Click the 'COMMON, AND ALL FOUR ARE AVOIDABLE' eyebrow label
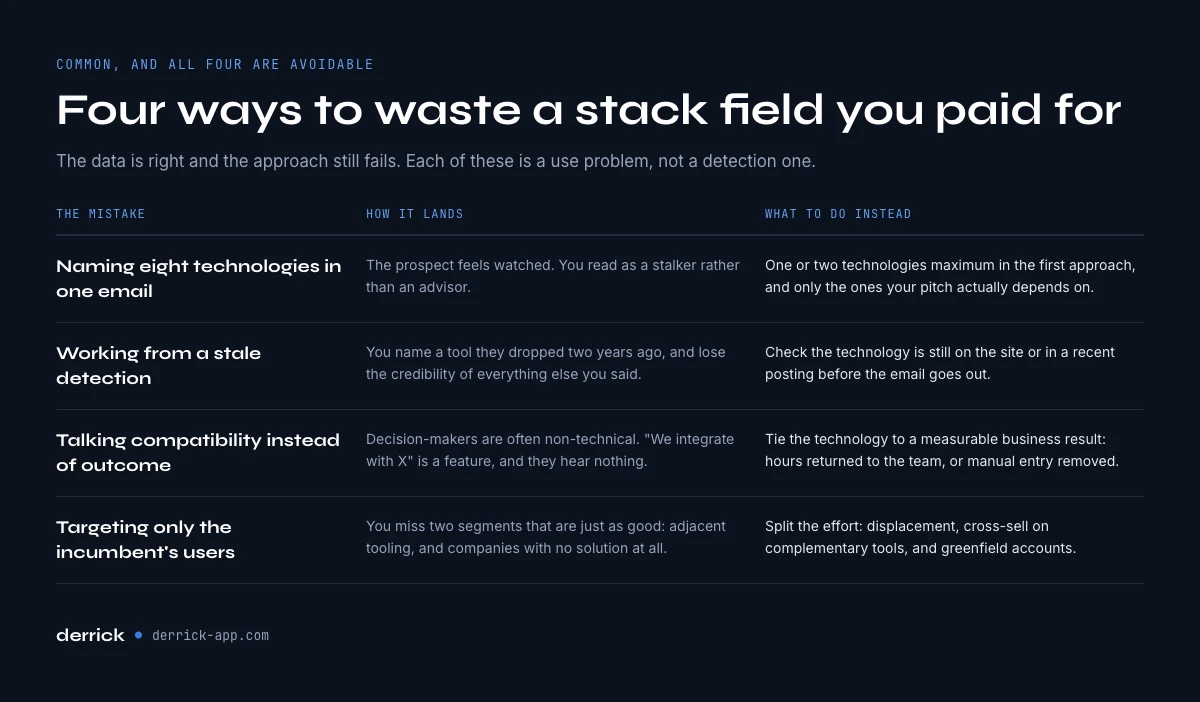The width and height of the screenshot is (1200, 702). 215,64
